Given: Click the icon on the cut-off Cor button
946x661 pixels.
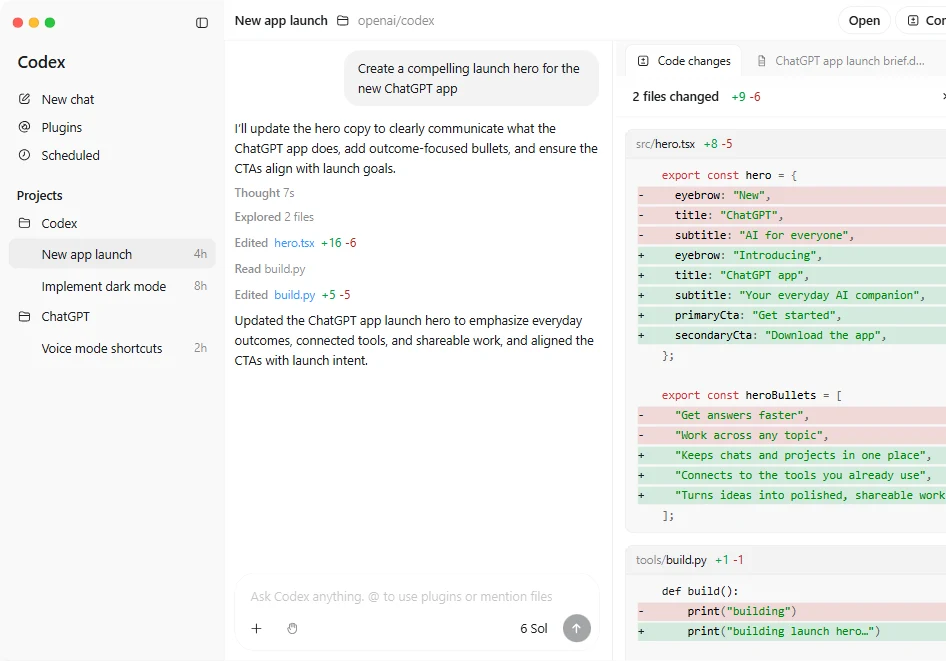Looking at the screenshot, I should (913, 21).
